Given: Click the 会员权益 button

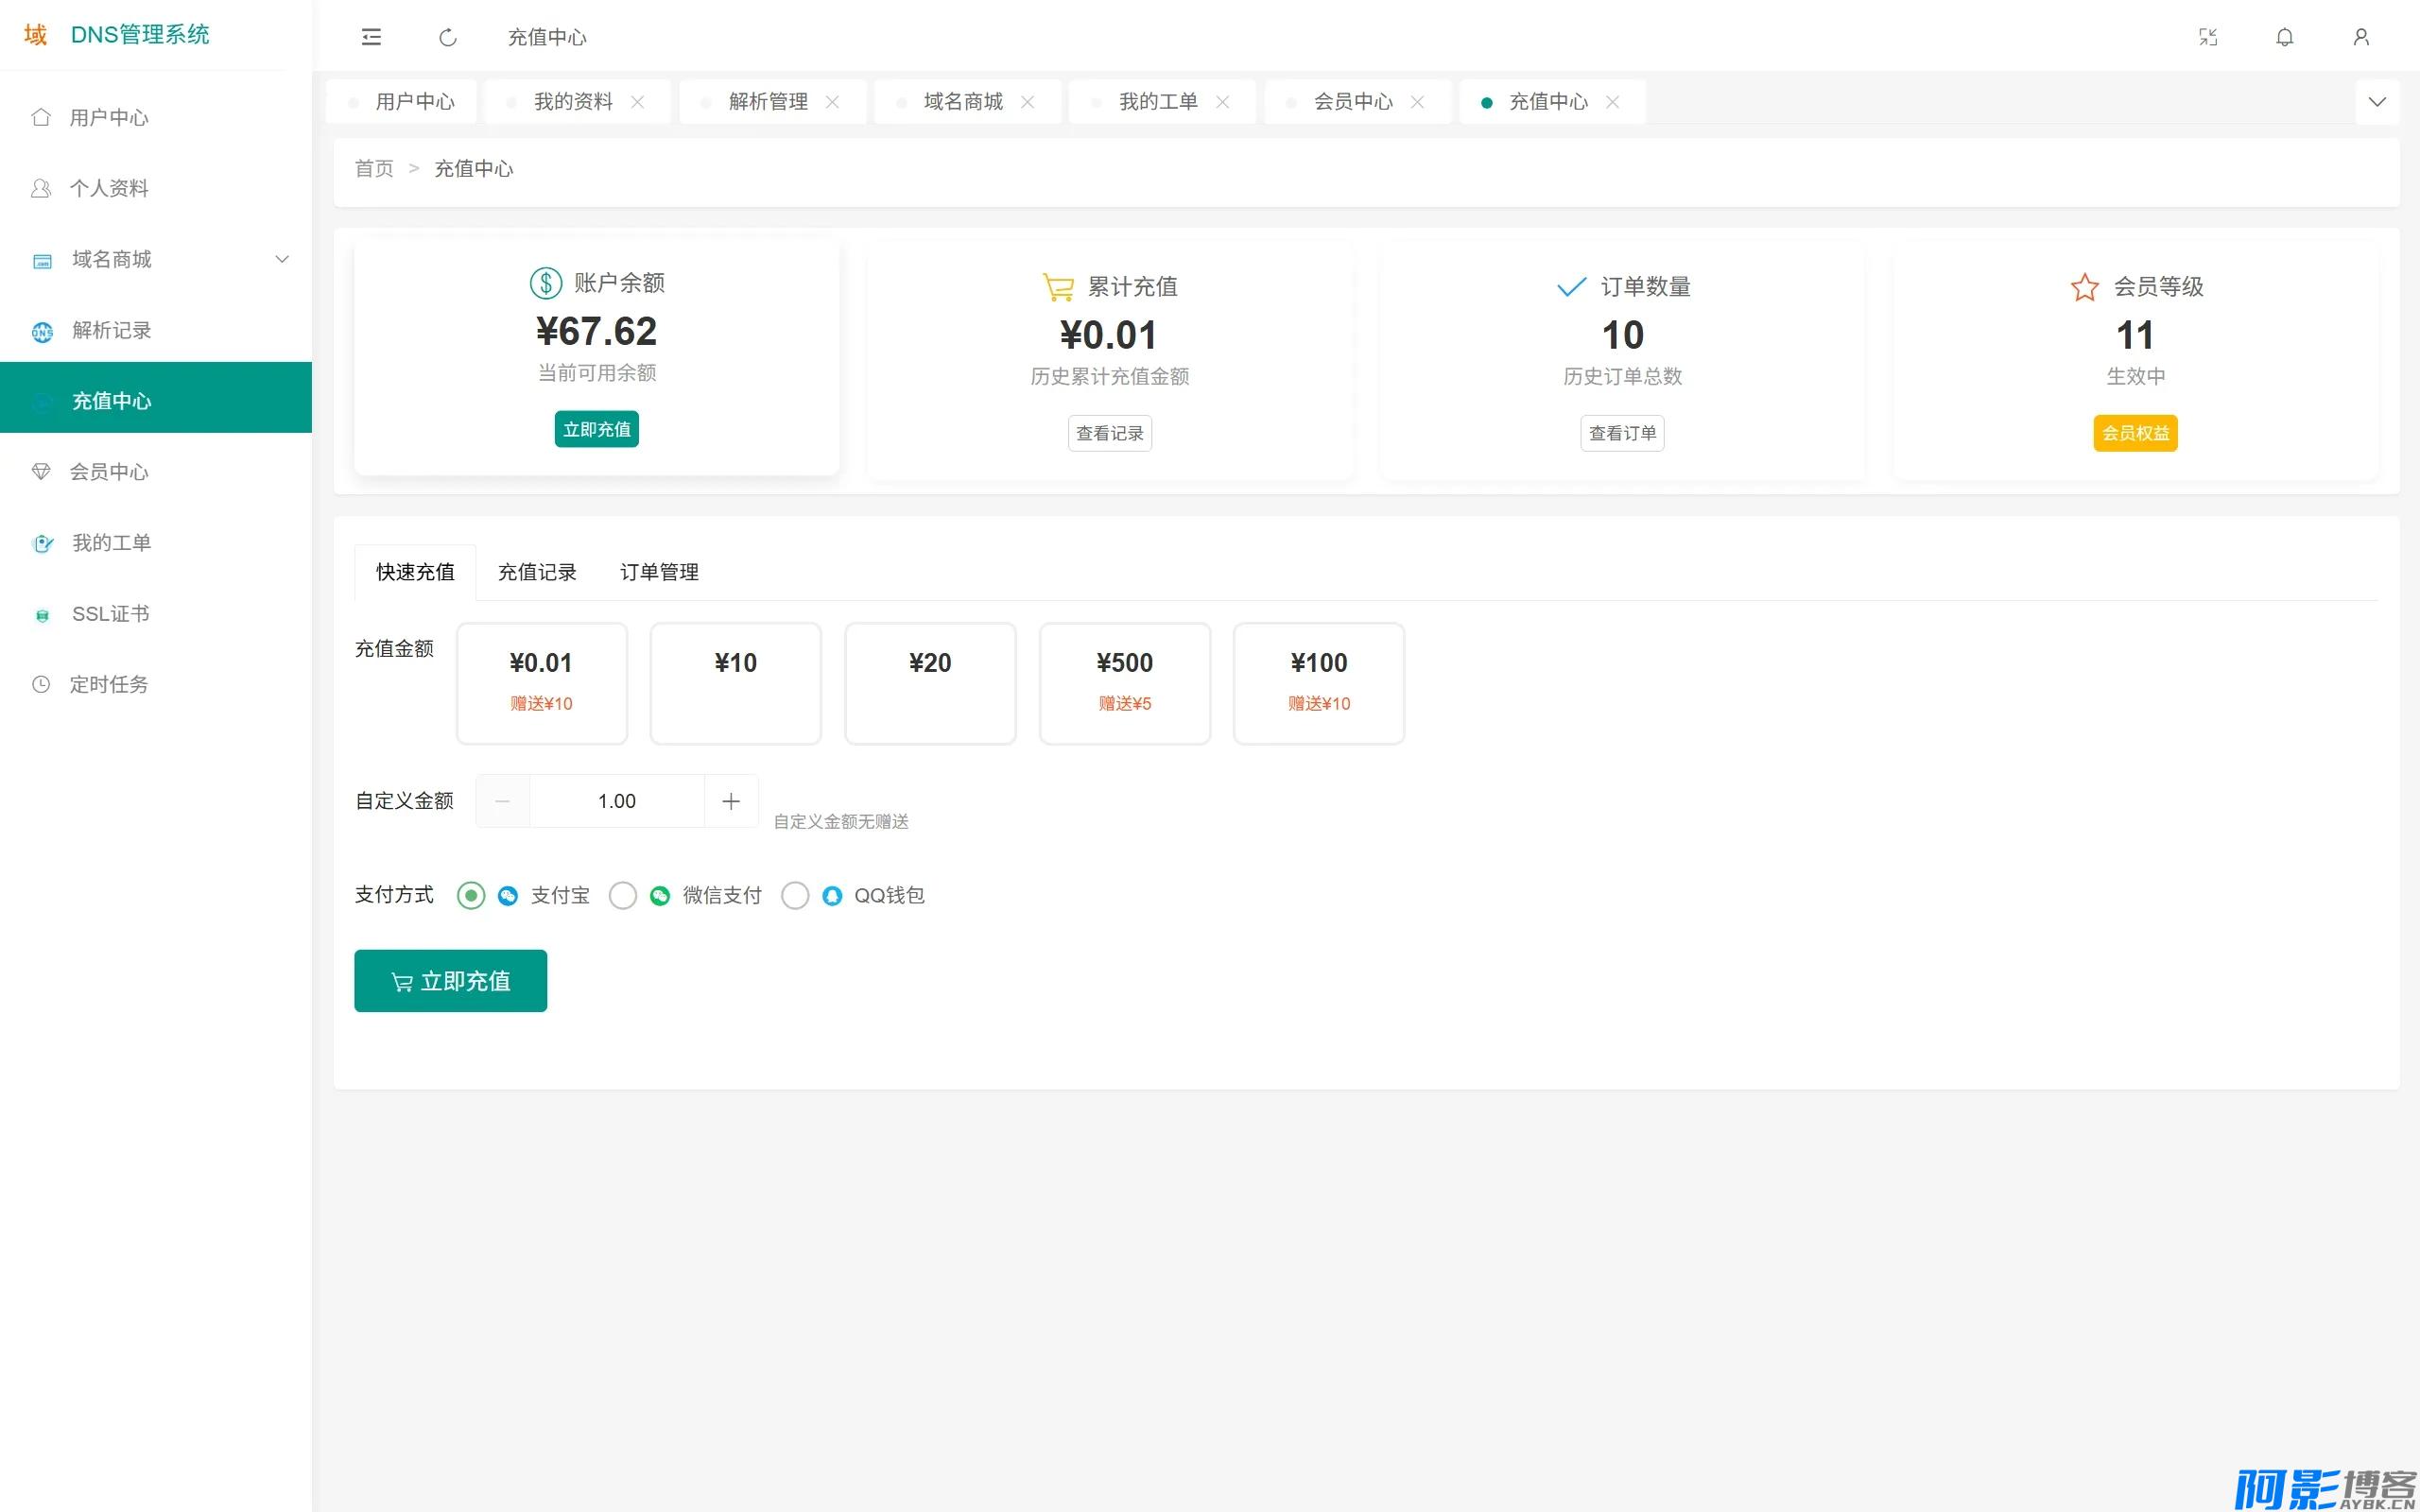Looking at the screenshot, I should click(2135, 433).
